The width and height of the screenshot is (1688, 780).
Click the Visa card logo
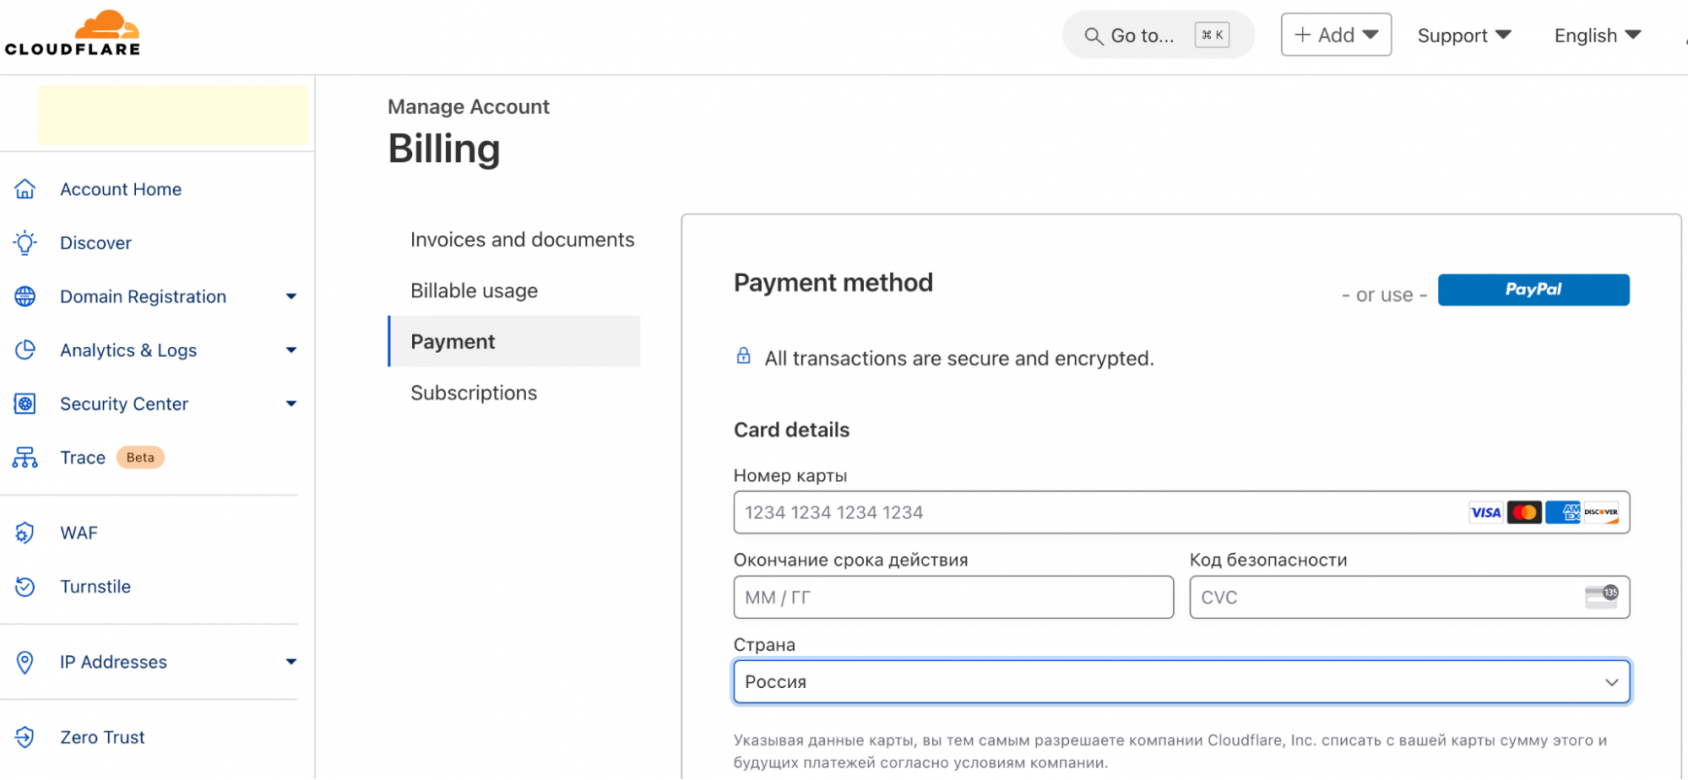[x=1486, y=513]
